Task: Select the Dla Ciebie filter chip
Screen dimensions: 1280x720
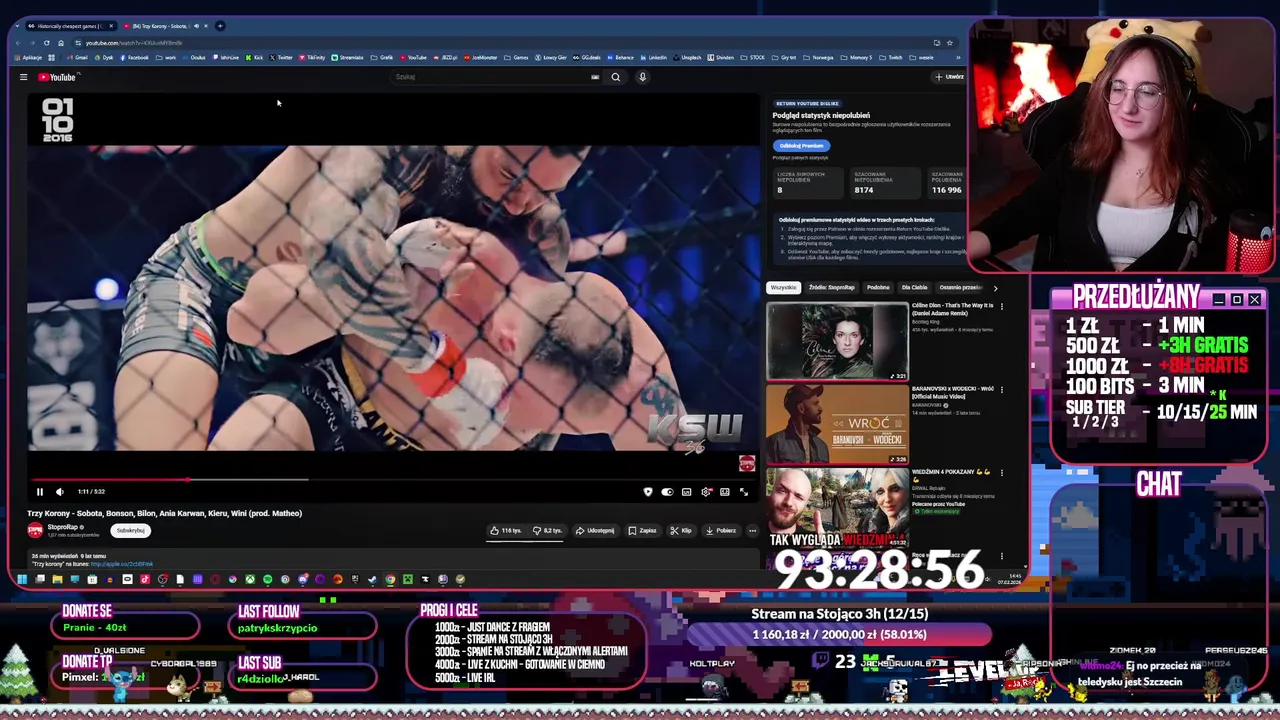Action: point(914,288)
